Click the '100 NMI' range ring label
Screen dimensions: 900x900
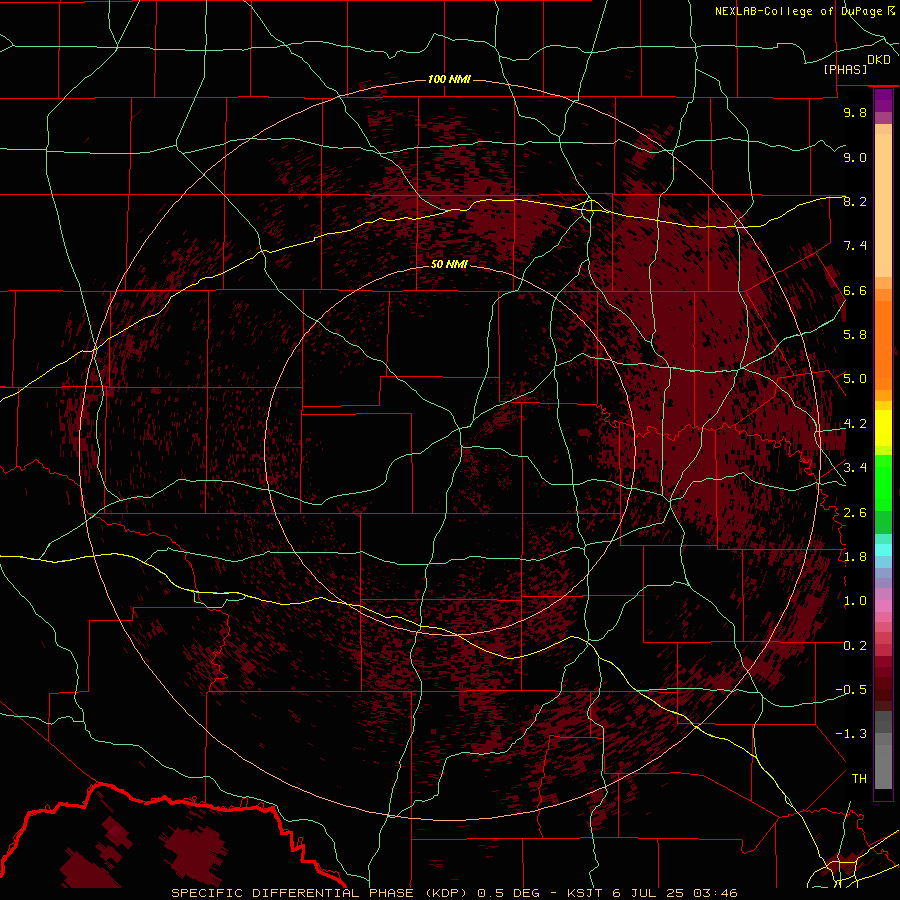[x=449, y=79]
